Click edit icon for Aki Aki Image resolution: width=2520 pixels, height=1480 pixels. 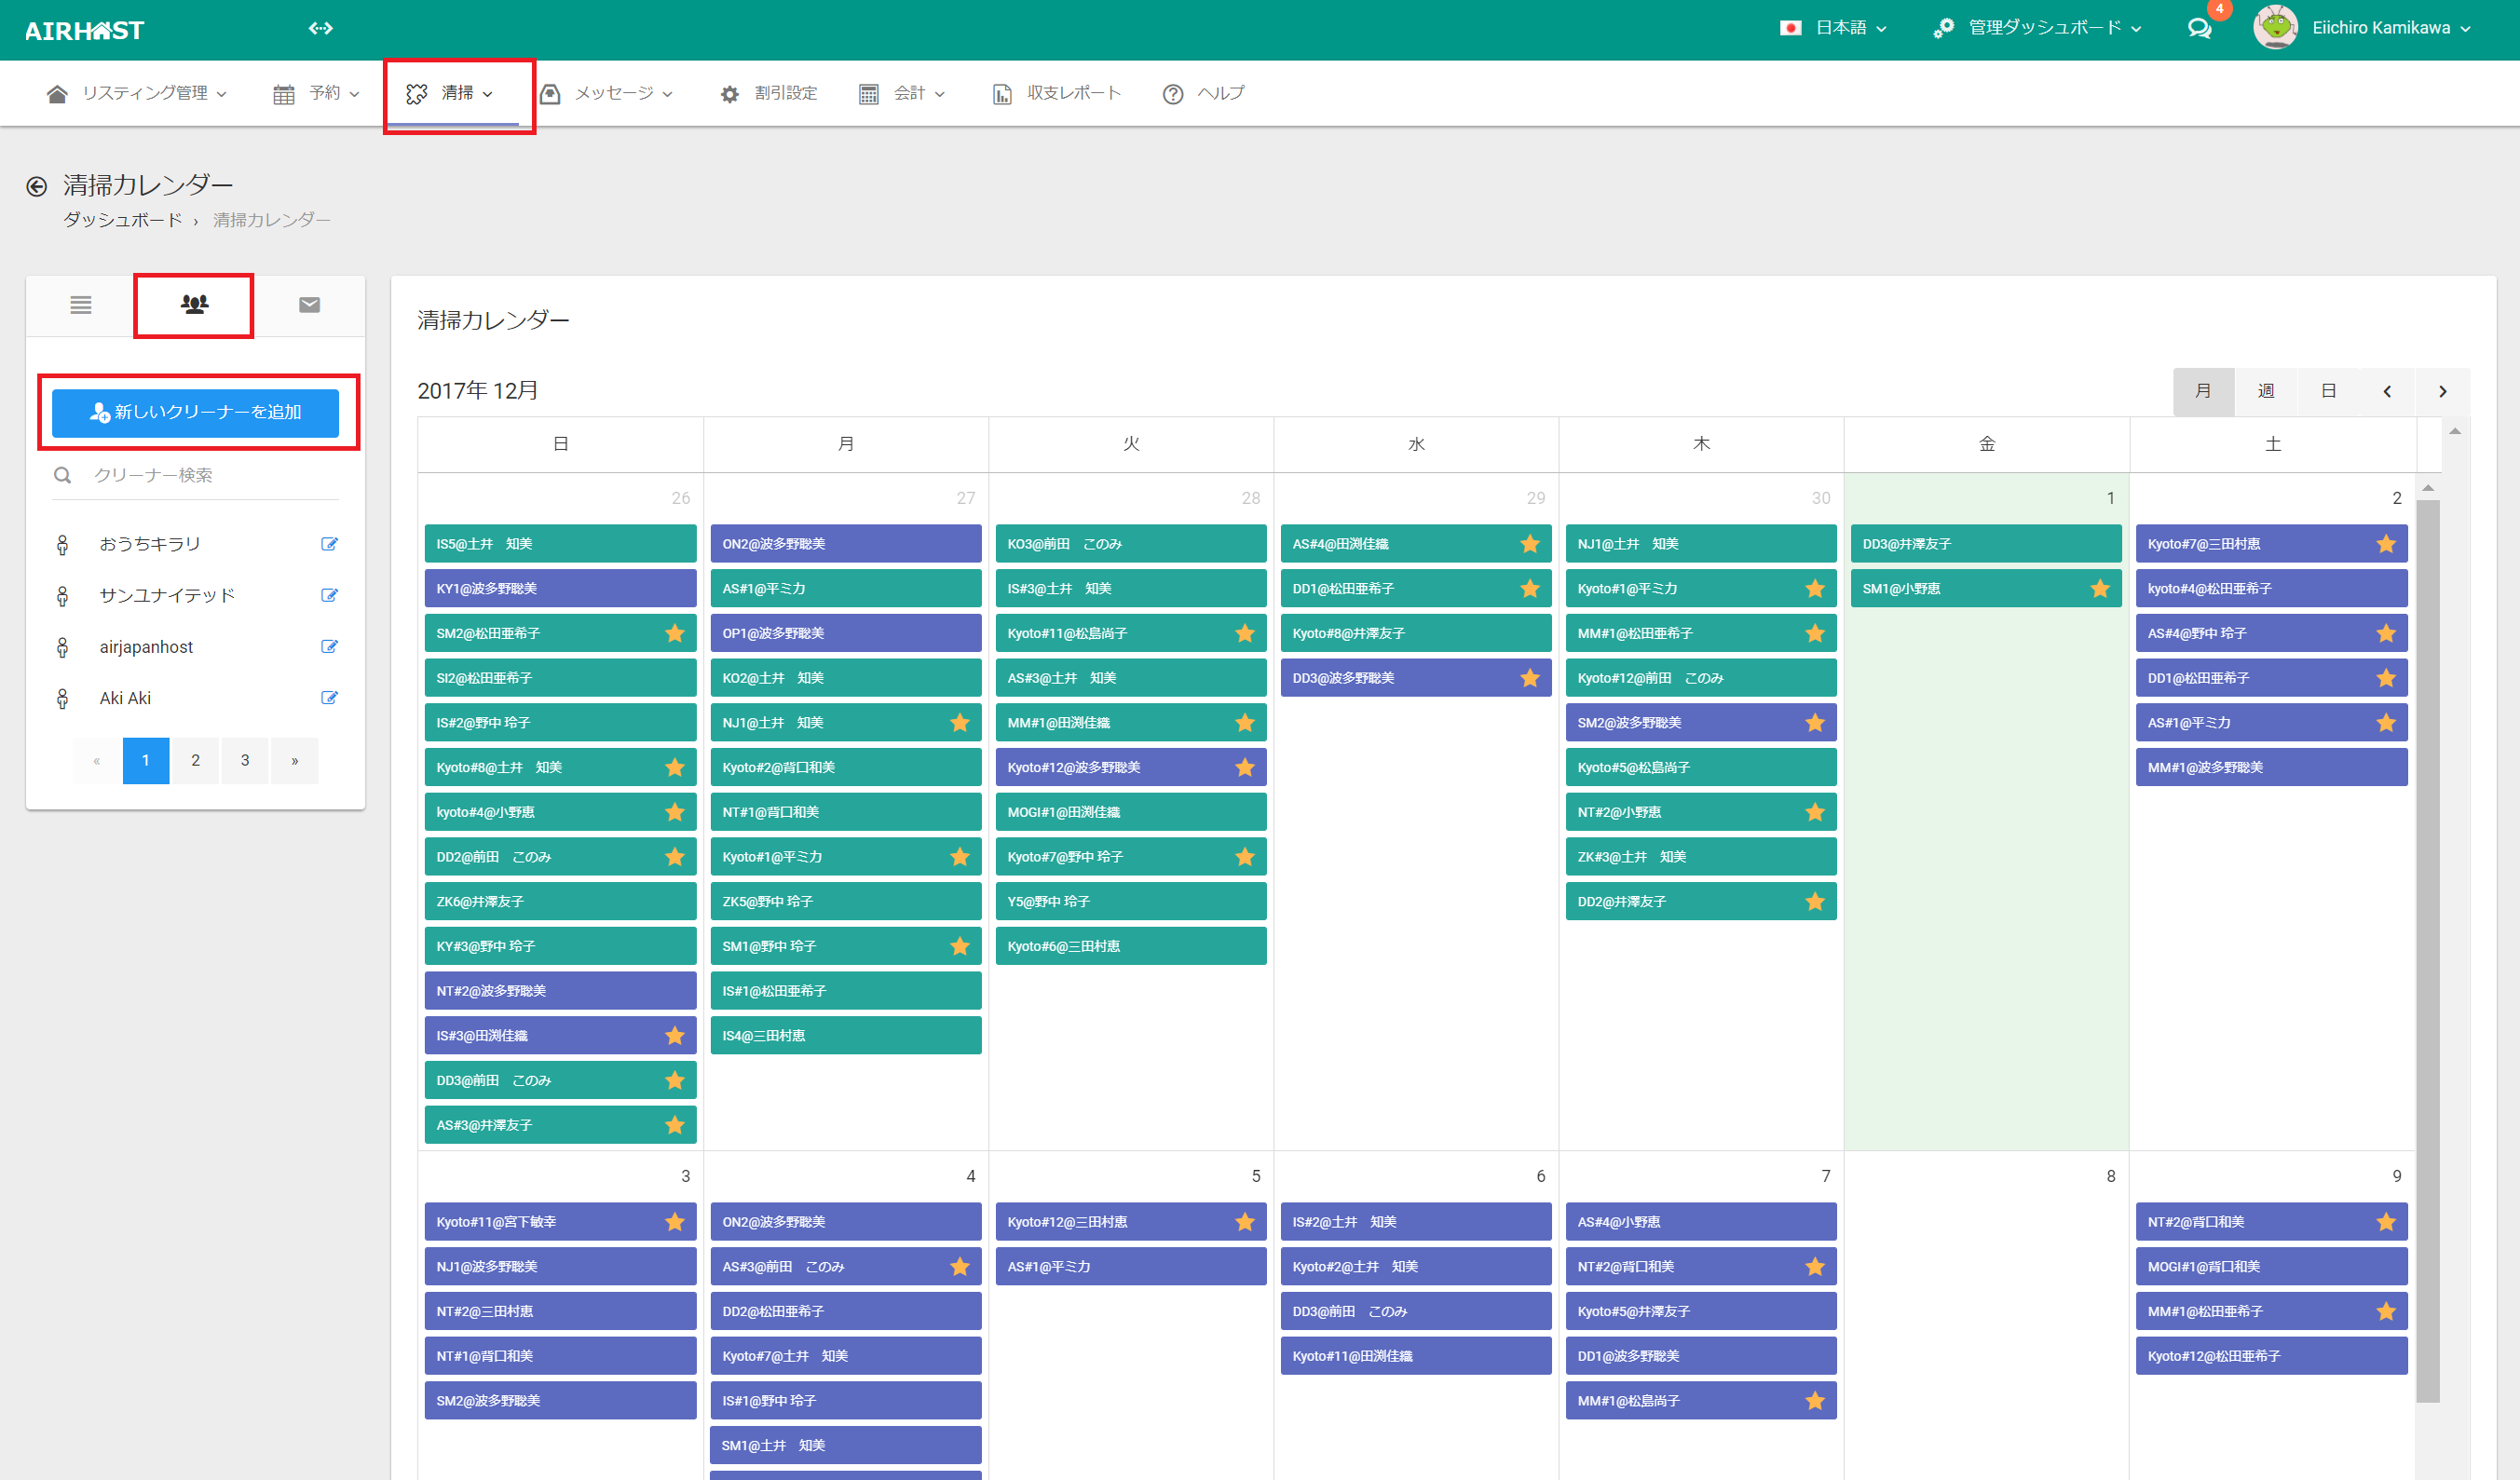tap(329, 698)
